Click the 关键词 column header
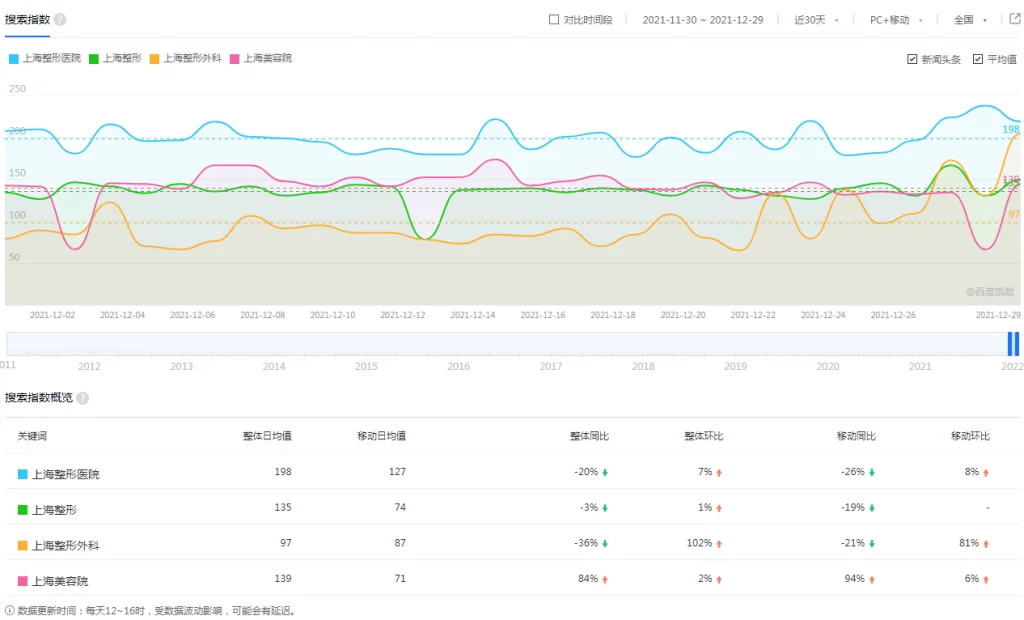Screen dimensions: 1024x620 (x=32, y=436)
